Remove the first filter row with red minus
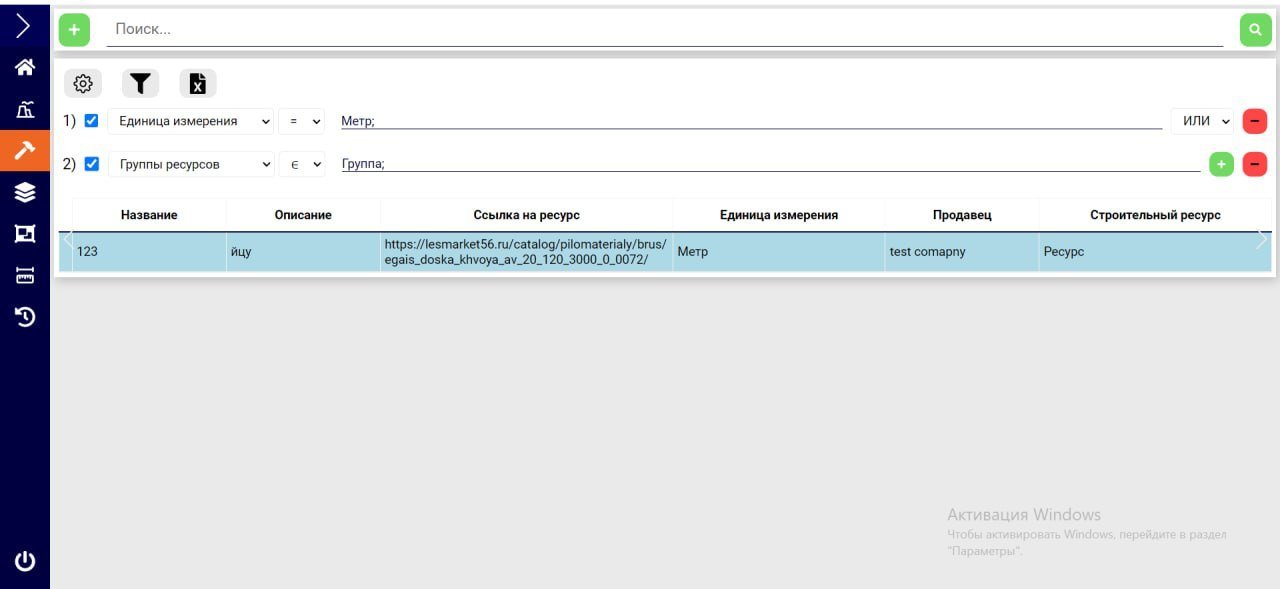The width and height of the screenshot is (1280, 589). [x=1254, y=120]
